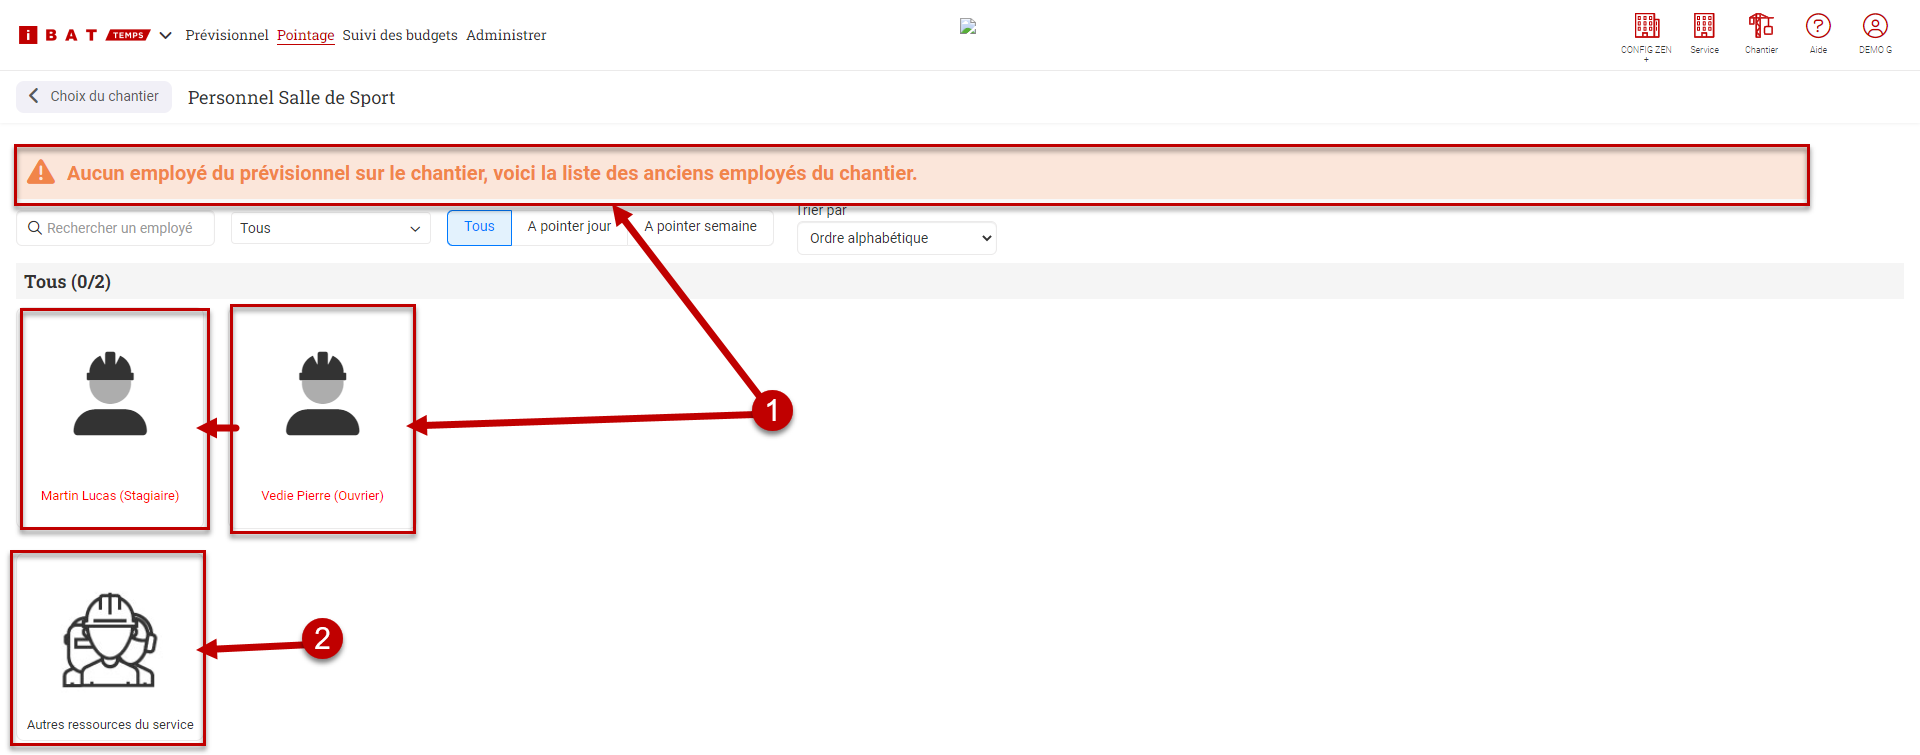Select the Vedie Pierre worker avatar
Screen dimensions: 1920x755
322,394
